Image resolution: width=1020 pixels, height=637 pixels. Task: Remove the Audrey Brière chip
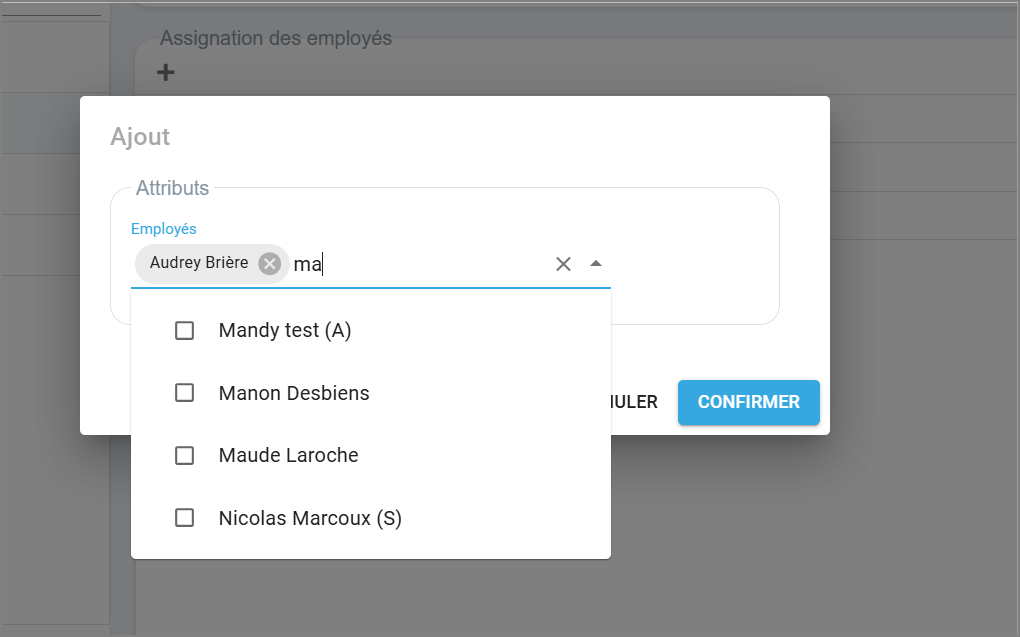coord(269,264)
